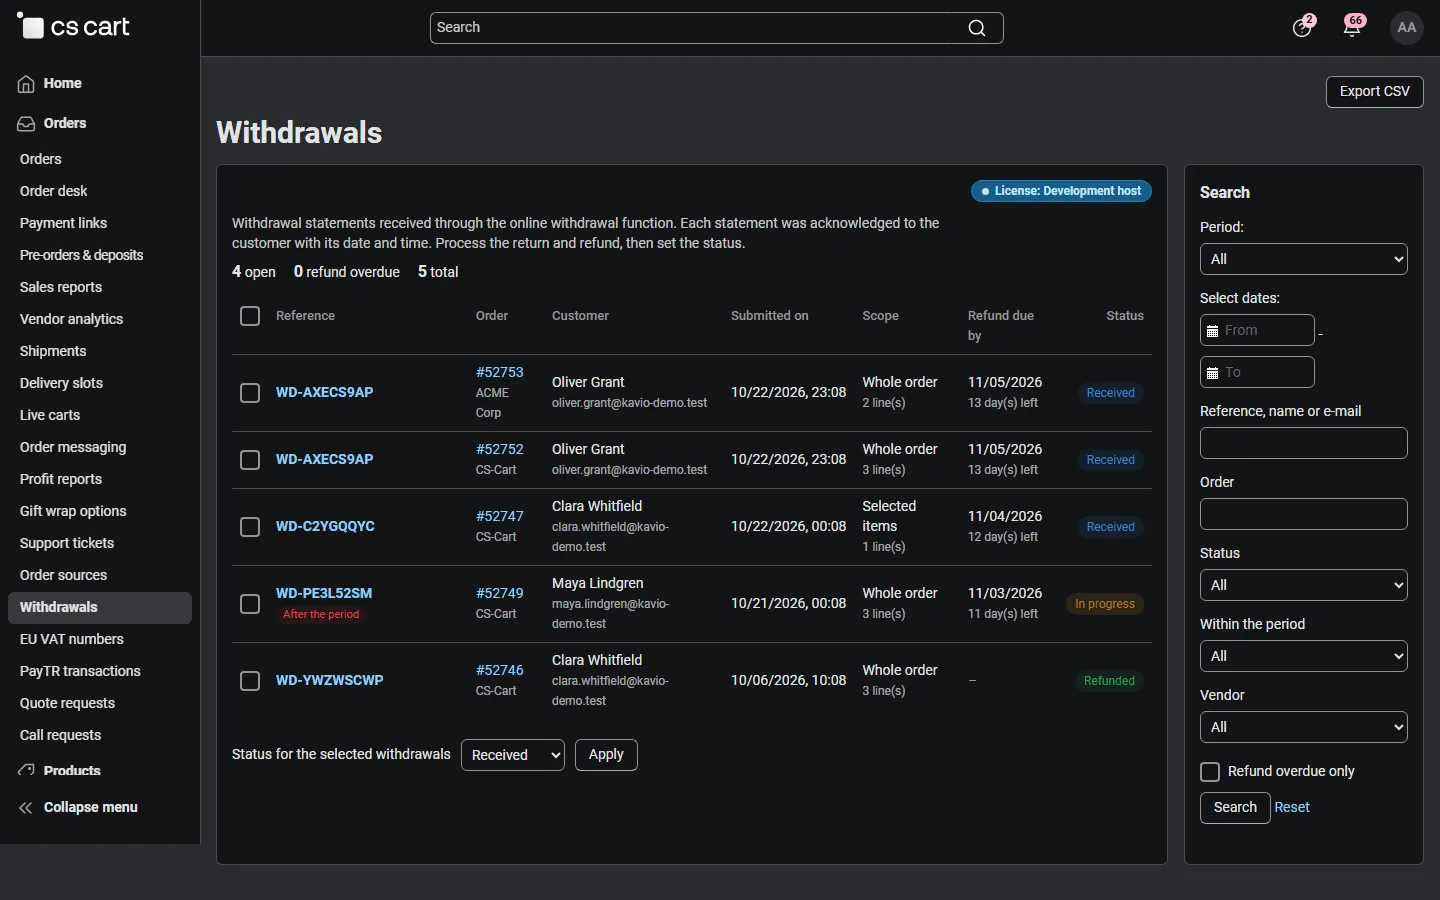Open the Period dropdown
The height and width of the screenshot is (900, 1440).
1304,259
